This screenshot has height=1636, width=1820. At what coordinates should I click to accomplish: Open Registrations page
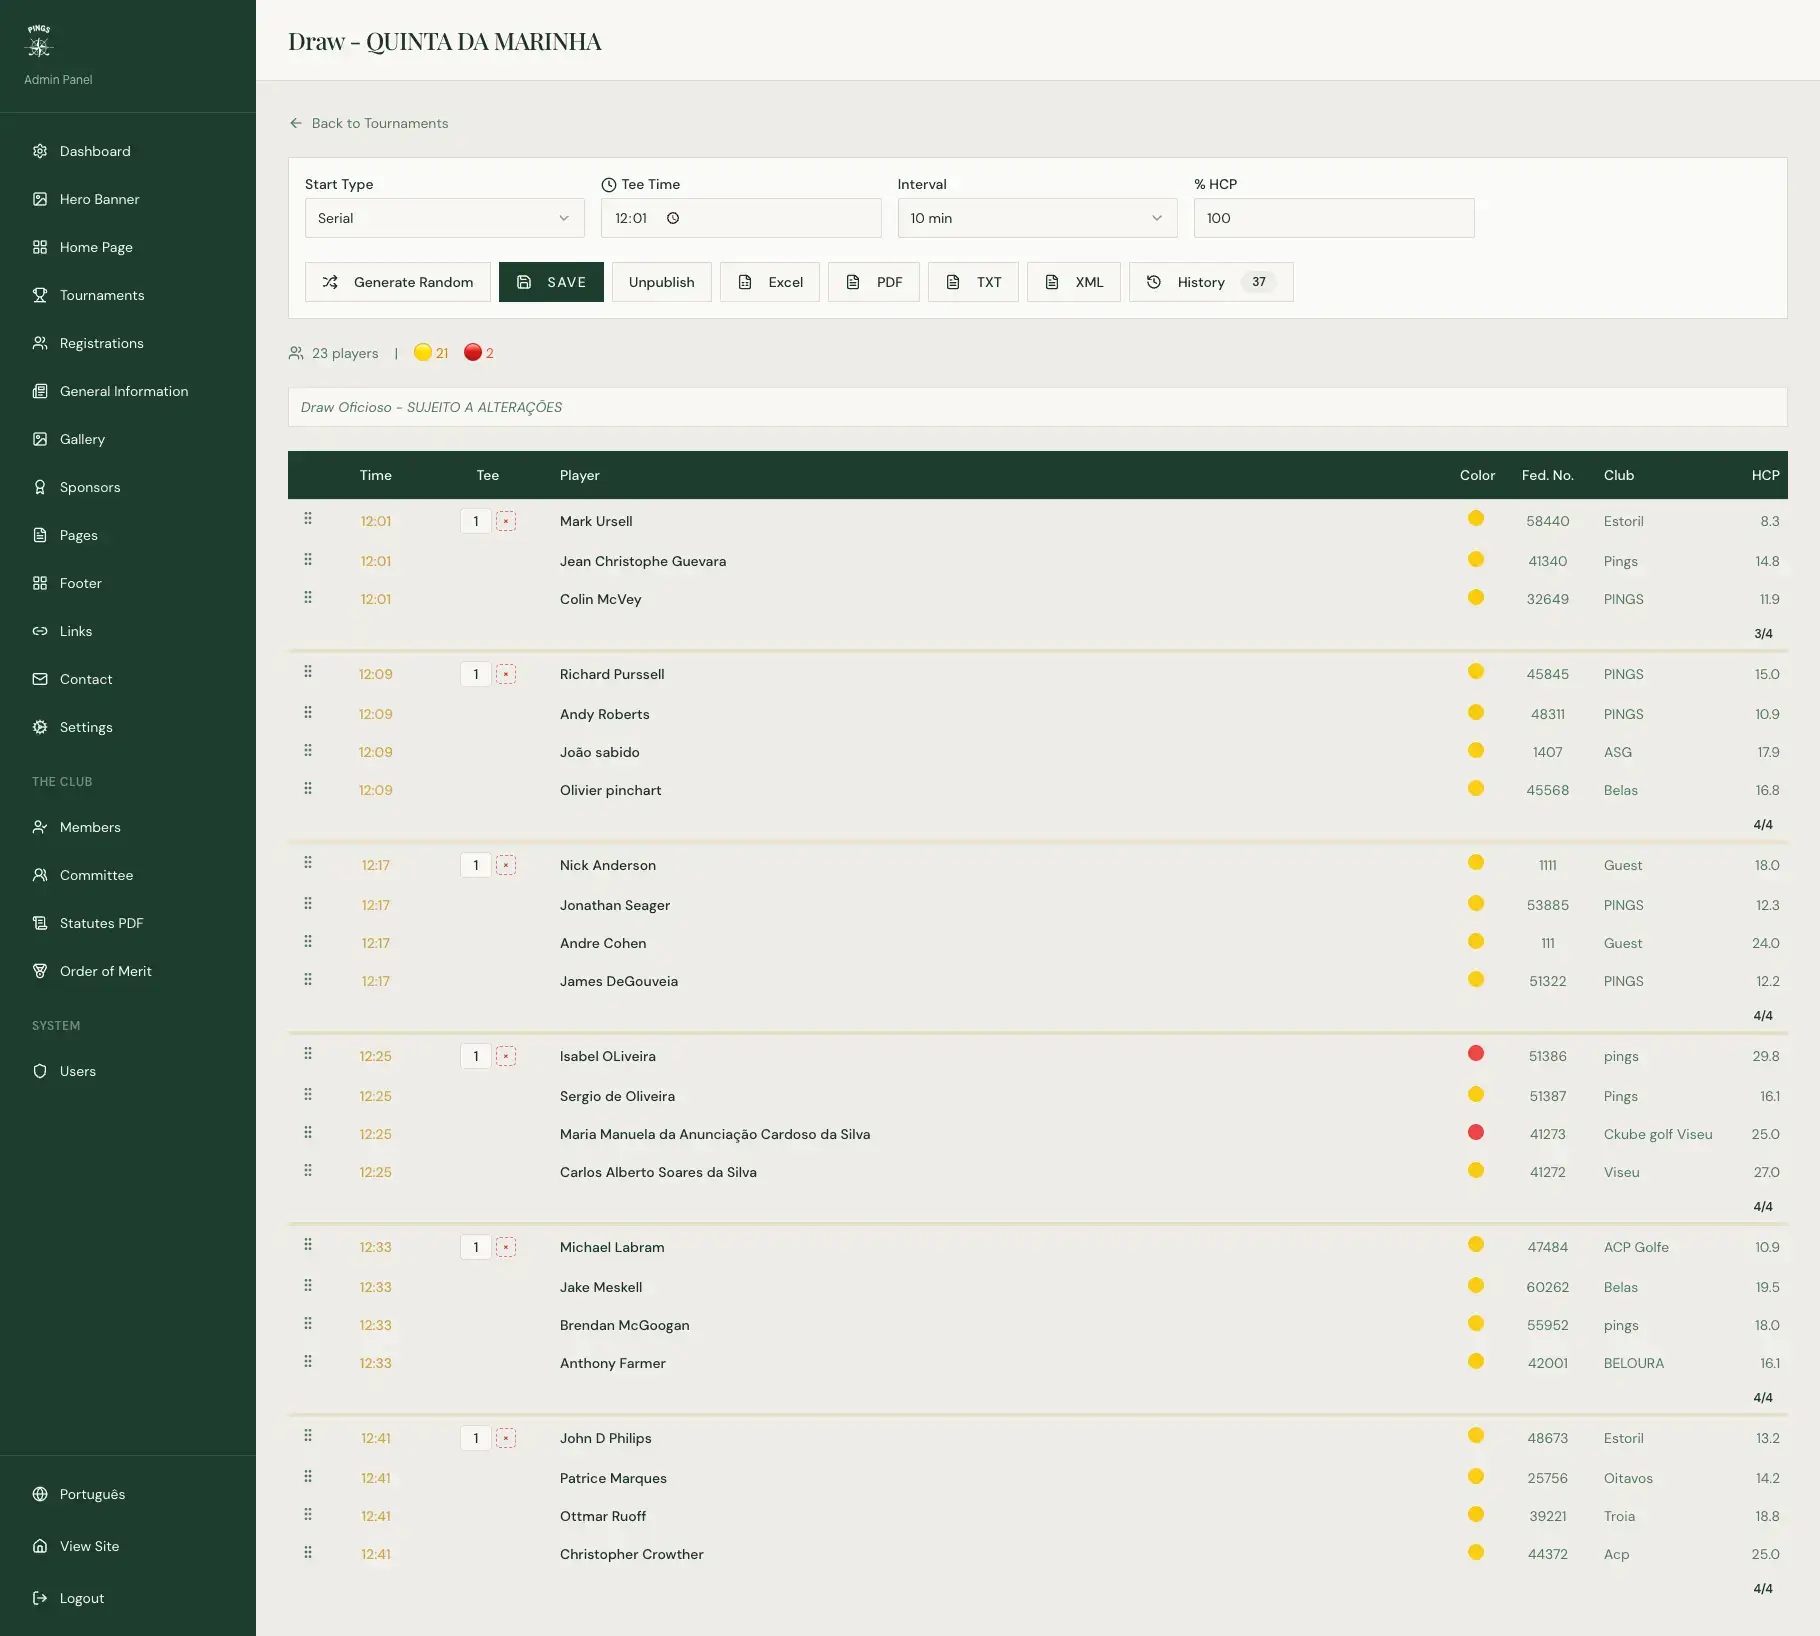(128, 343)
